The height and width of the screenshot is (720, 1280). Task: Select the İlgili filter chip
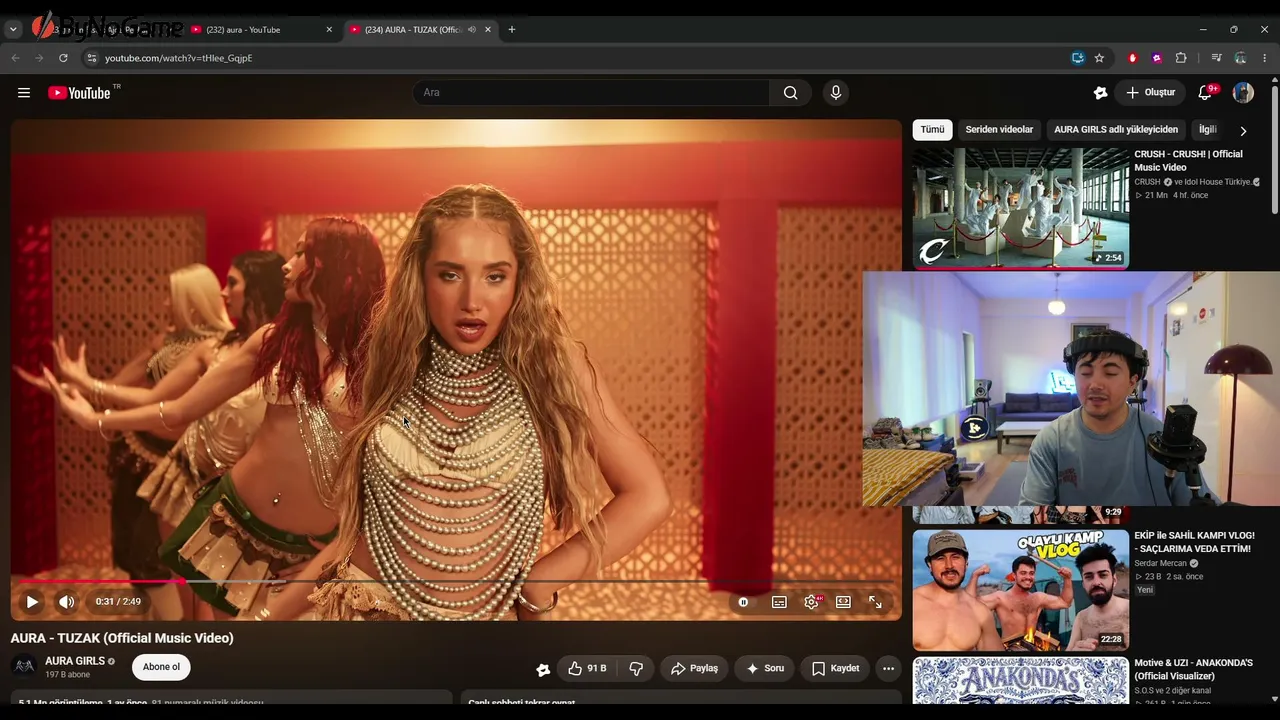click(x=1207, y=130)
